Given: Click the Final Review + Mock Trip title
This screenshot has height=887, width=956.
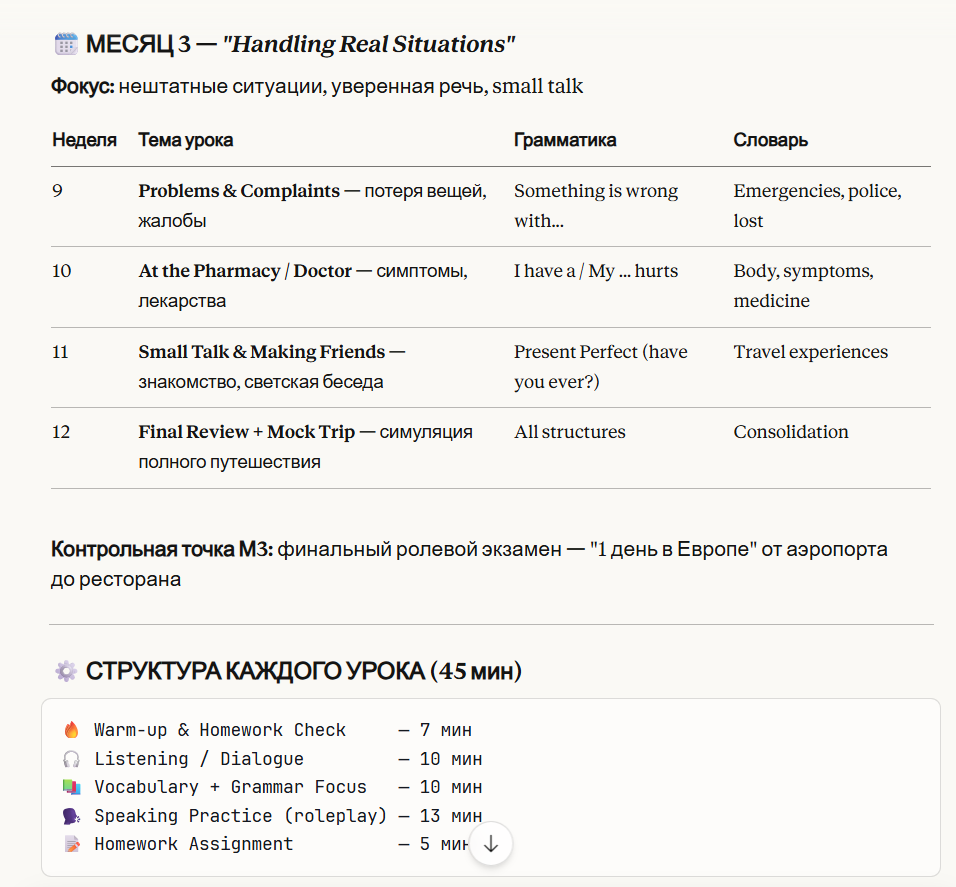Looking at the screenshot, I should pos(246,432).
